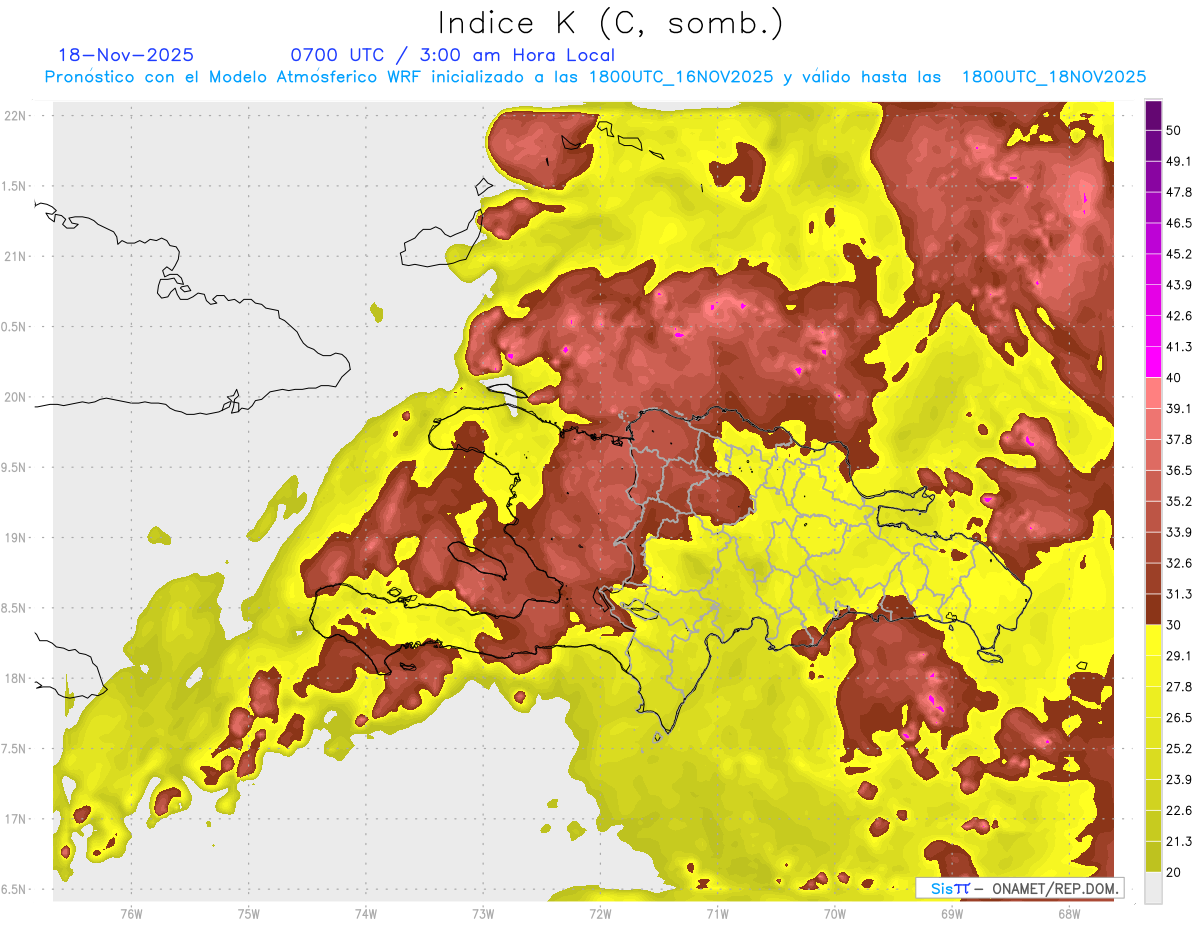Click the '18N' latitude label
This screenshot has height=927, width=1200.
click(16, 678)
